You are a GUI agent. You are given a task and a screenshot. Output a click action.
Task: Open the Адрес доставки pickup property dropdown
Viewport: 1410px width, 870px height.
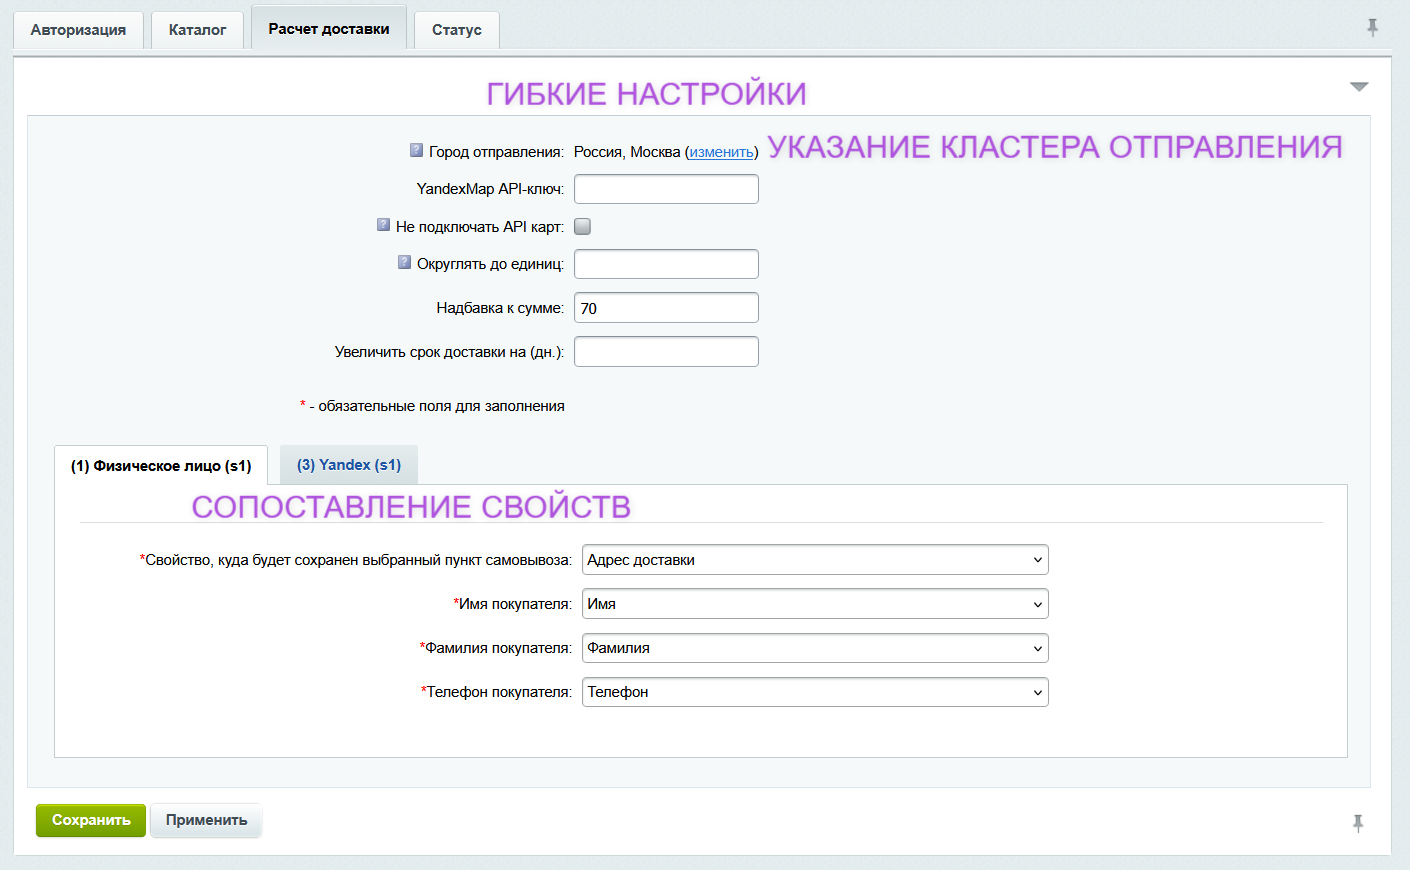815,560
